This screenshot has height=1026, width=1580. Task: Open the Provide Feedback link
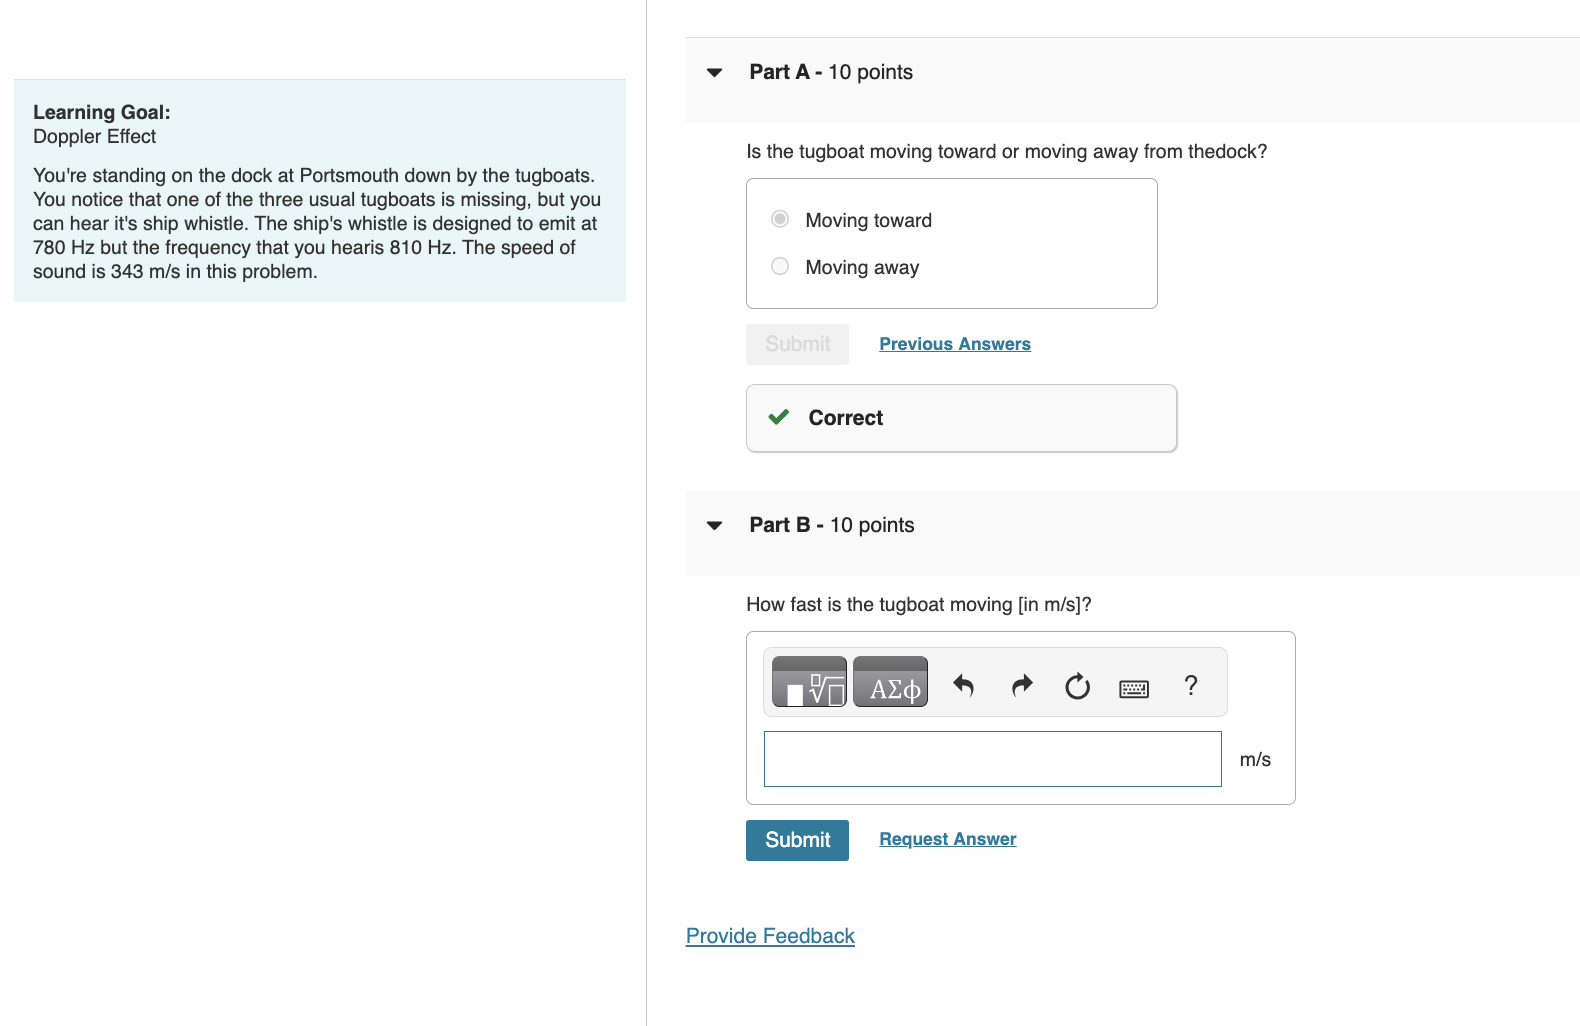770,935
